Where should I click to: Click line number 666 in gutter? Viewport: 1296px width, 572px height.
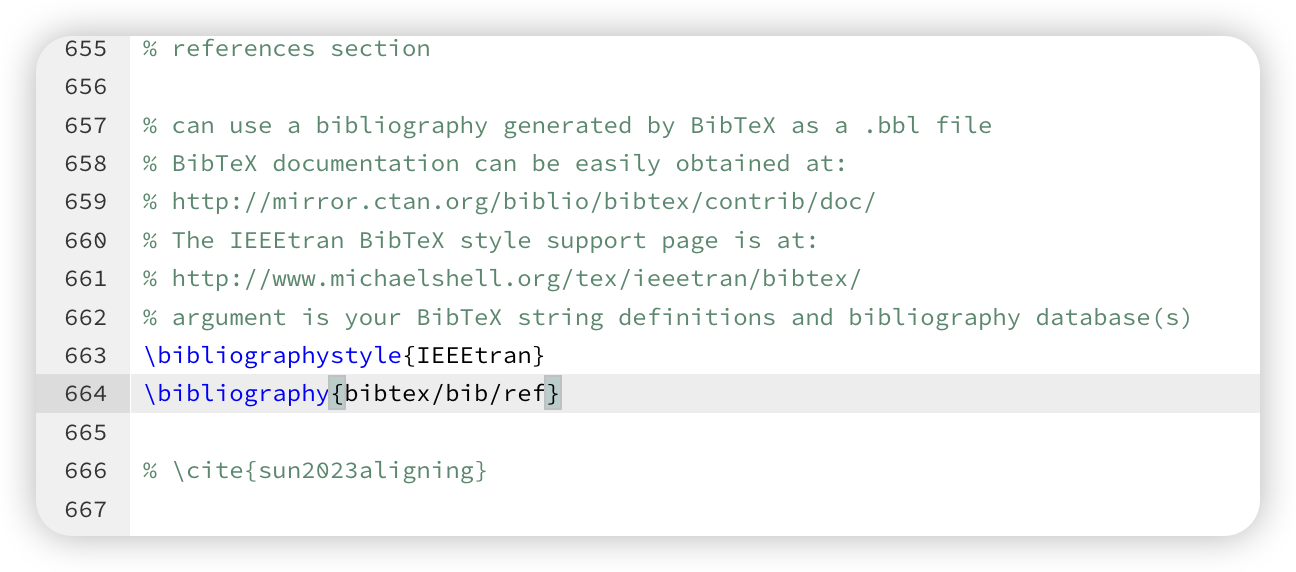tap(86, 471)
